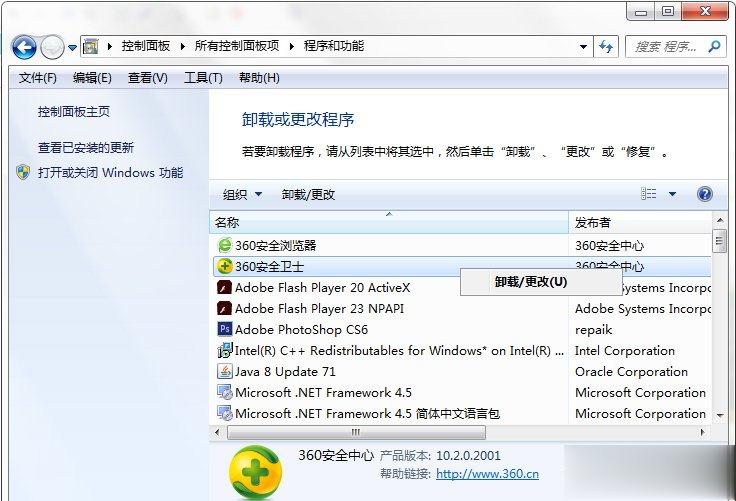This screenshot has width=736, height=501.
Task: Select Adobe Flash Player 23 NPAPI icon
Action: 224,308
